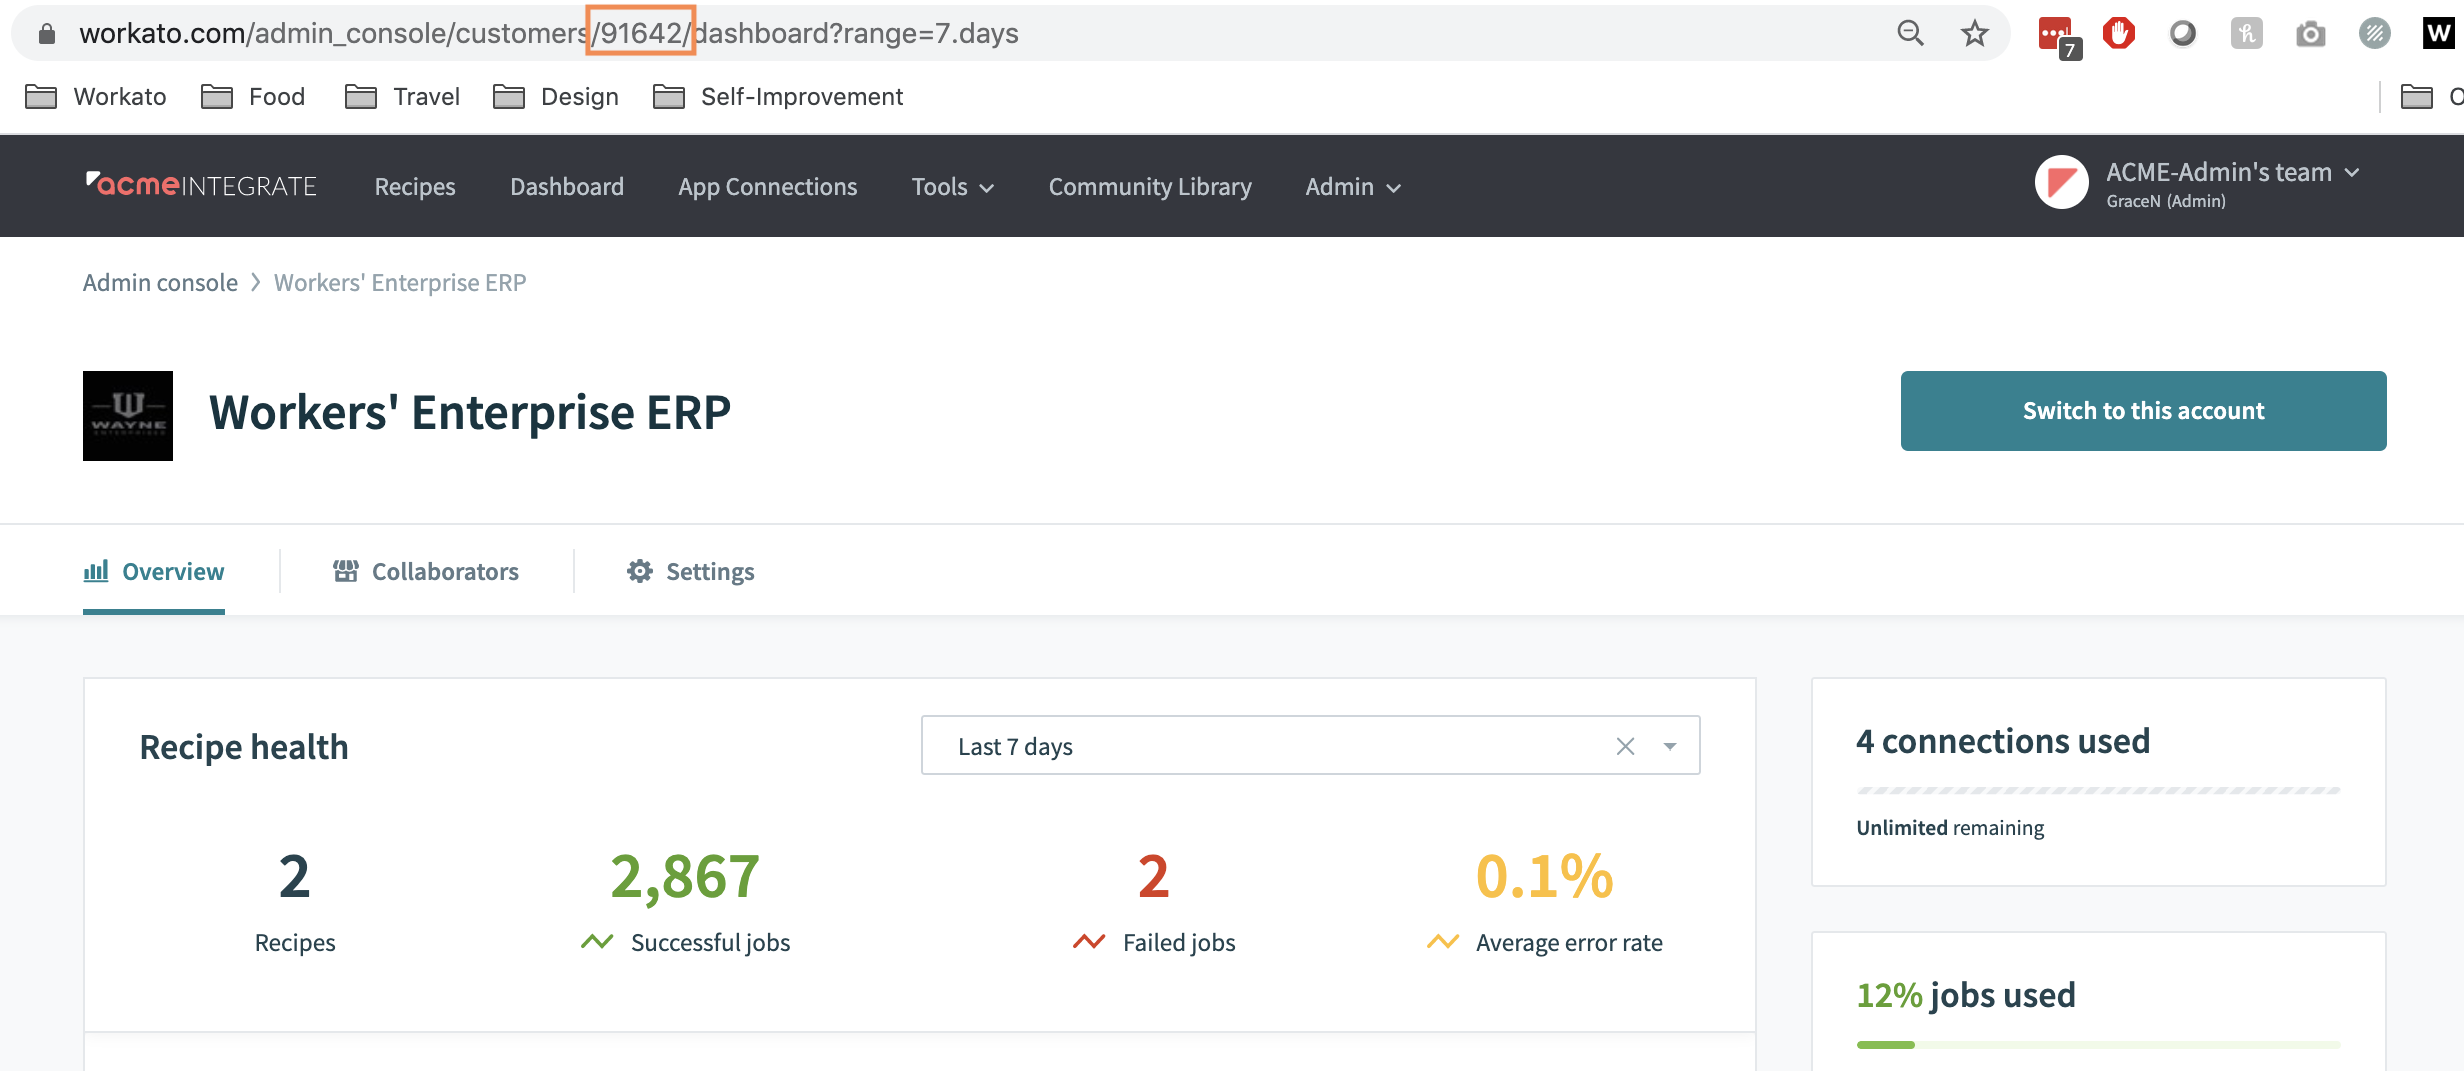Bookmark this page via the star icon
Image resolution: width=2464 pixels, height=1071 pixels.
click(x=1975, y=33)
